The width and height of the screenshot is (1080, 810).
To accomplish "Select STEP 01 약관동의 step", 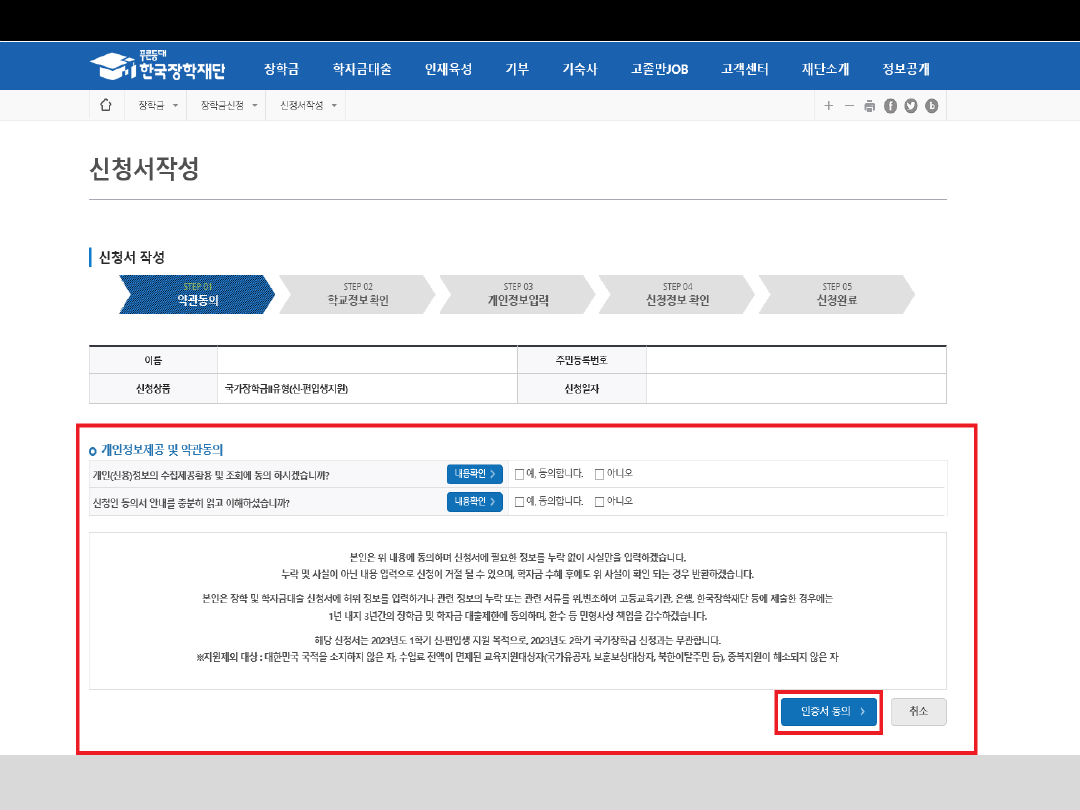I will point(198,294).
